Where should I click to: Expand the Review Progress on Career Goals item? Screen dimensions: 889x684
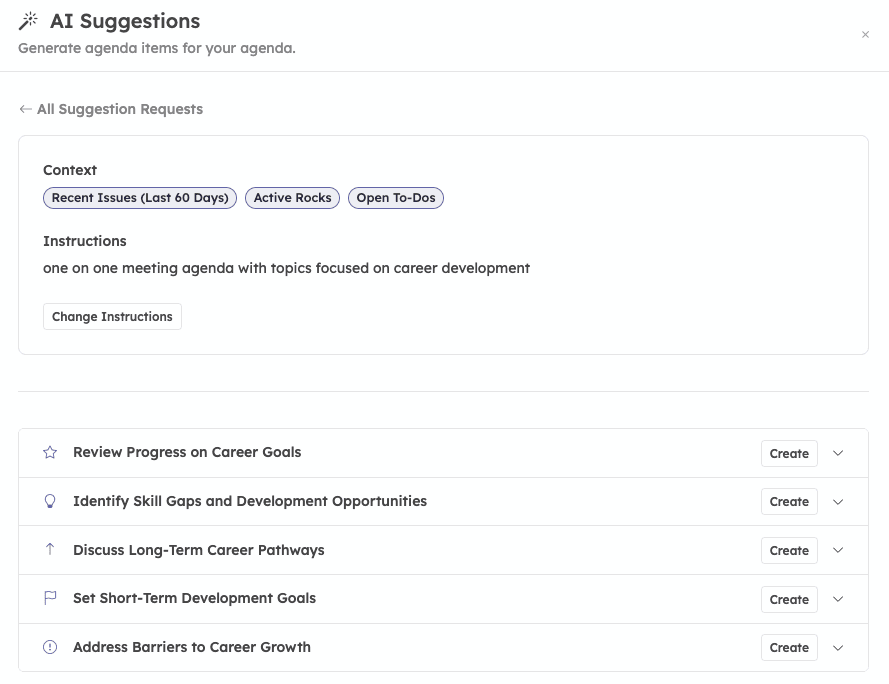point(838,453)
